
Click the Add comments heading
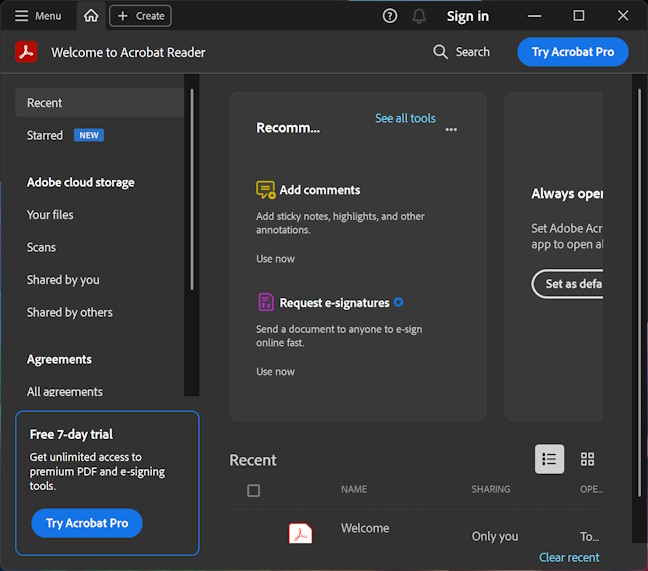click(x=320, y=190)
